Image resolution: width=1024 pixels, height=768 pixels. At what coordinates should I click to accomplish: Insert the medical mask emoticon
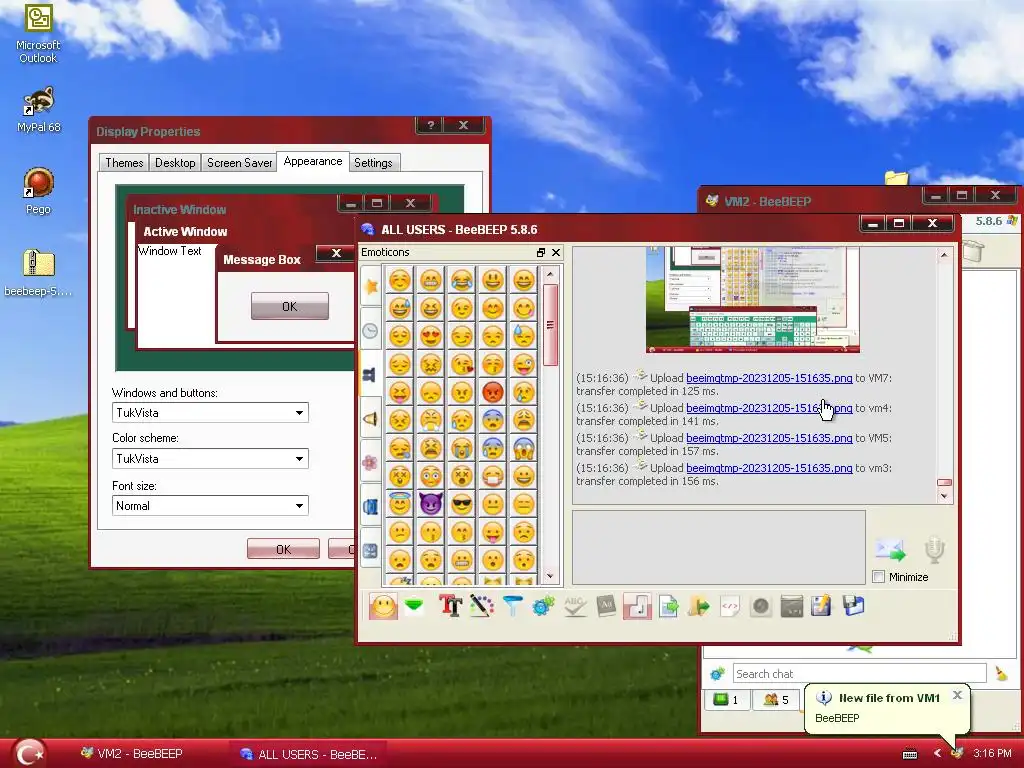pos(493,476)
